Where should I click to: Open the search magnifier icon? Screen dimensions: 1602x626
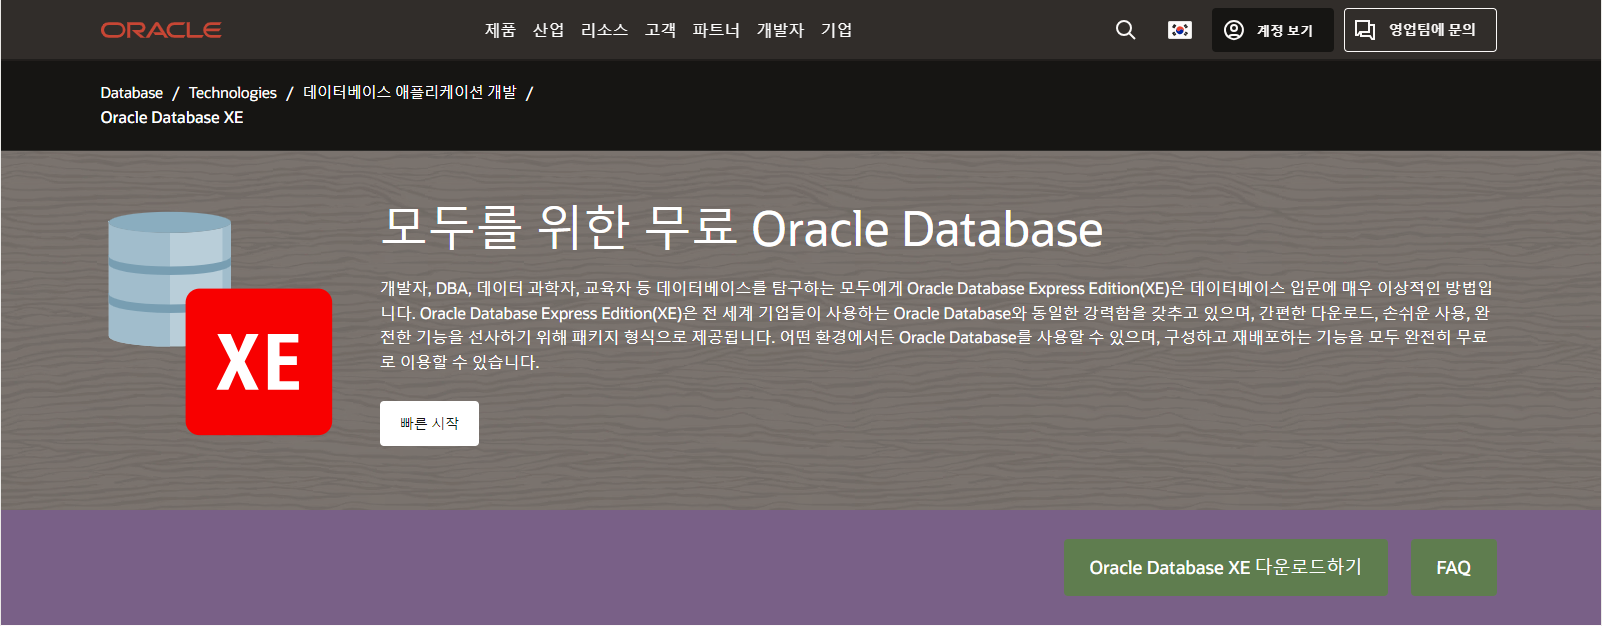pos(1125,30)
